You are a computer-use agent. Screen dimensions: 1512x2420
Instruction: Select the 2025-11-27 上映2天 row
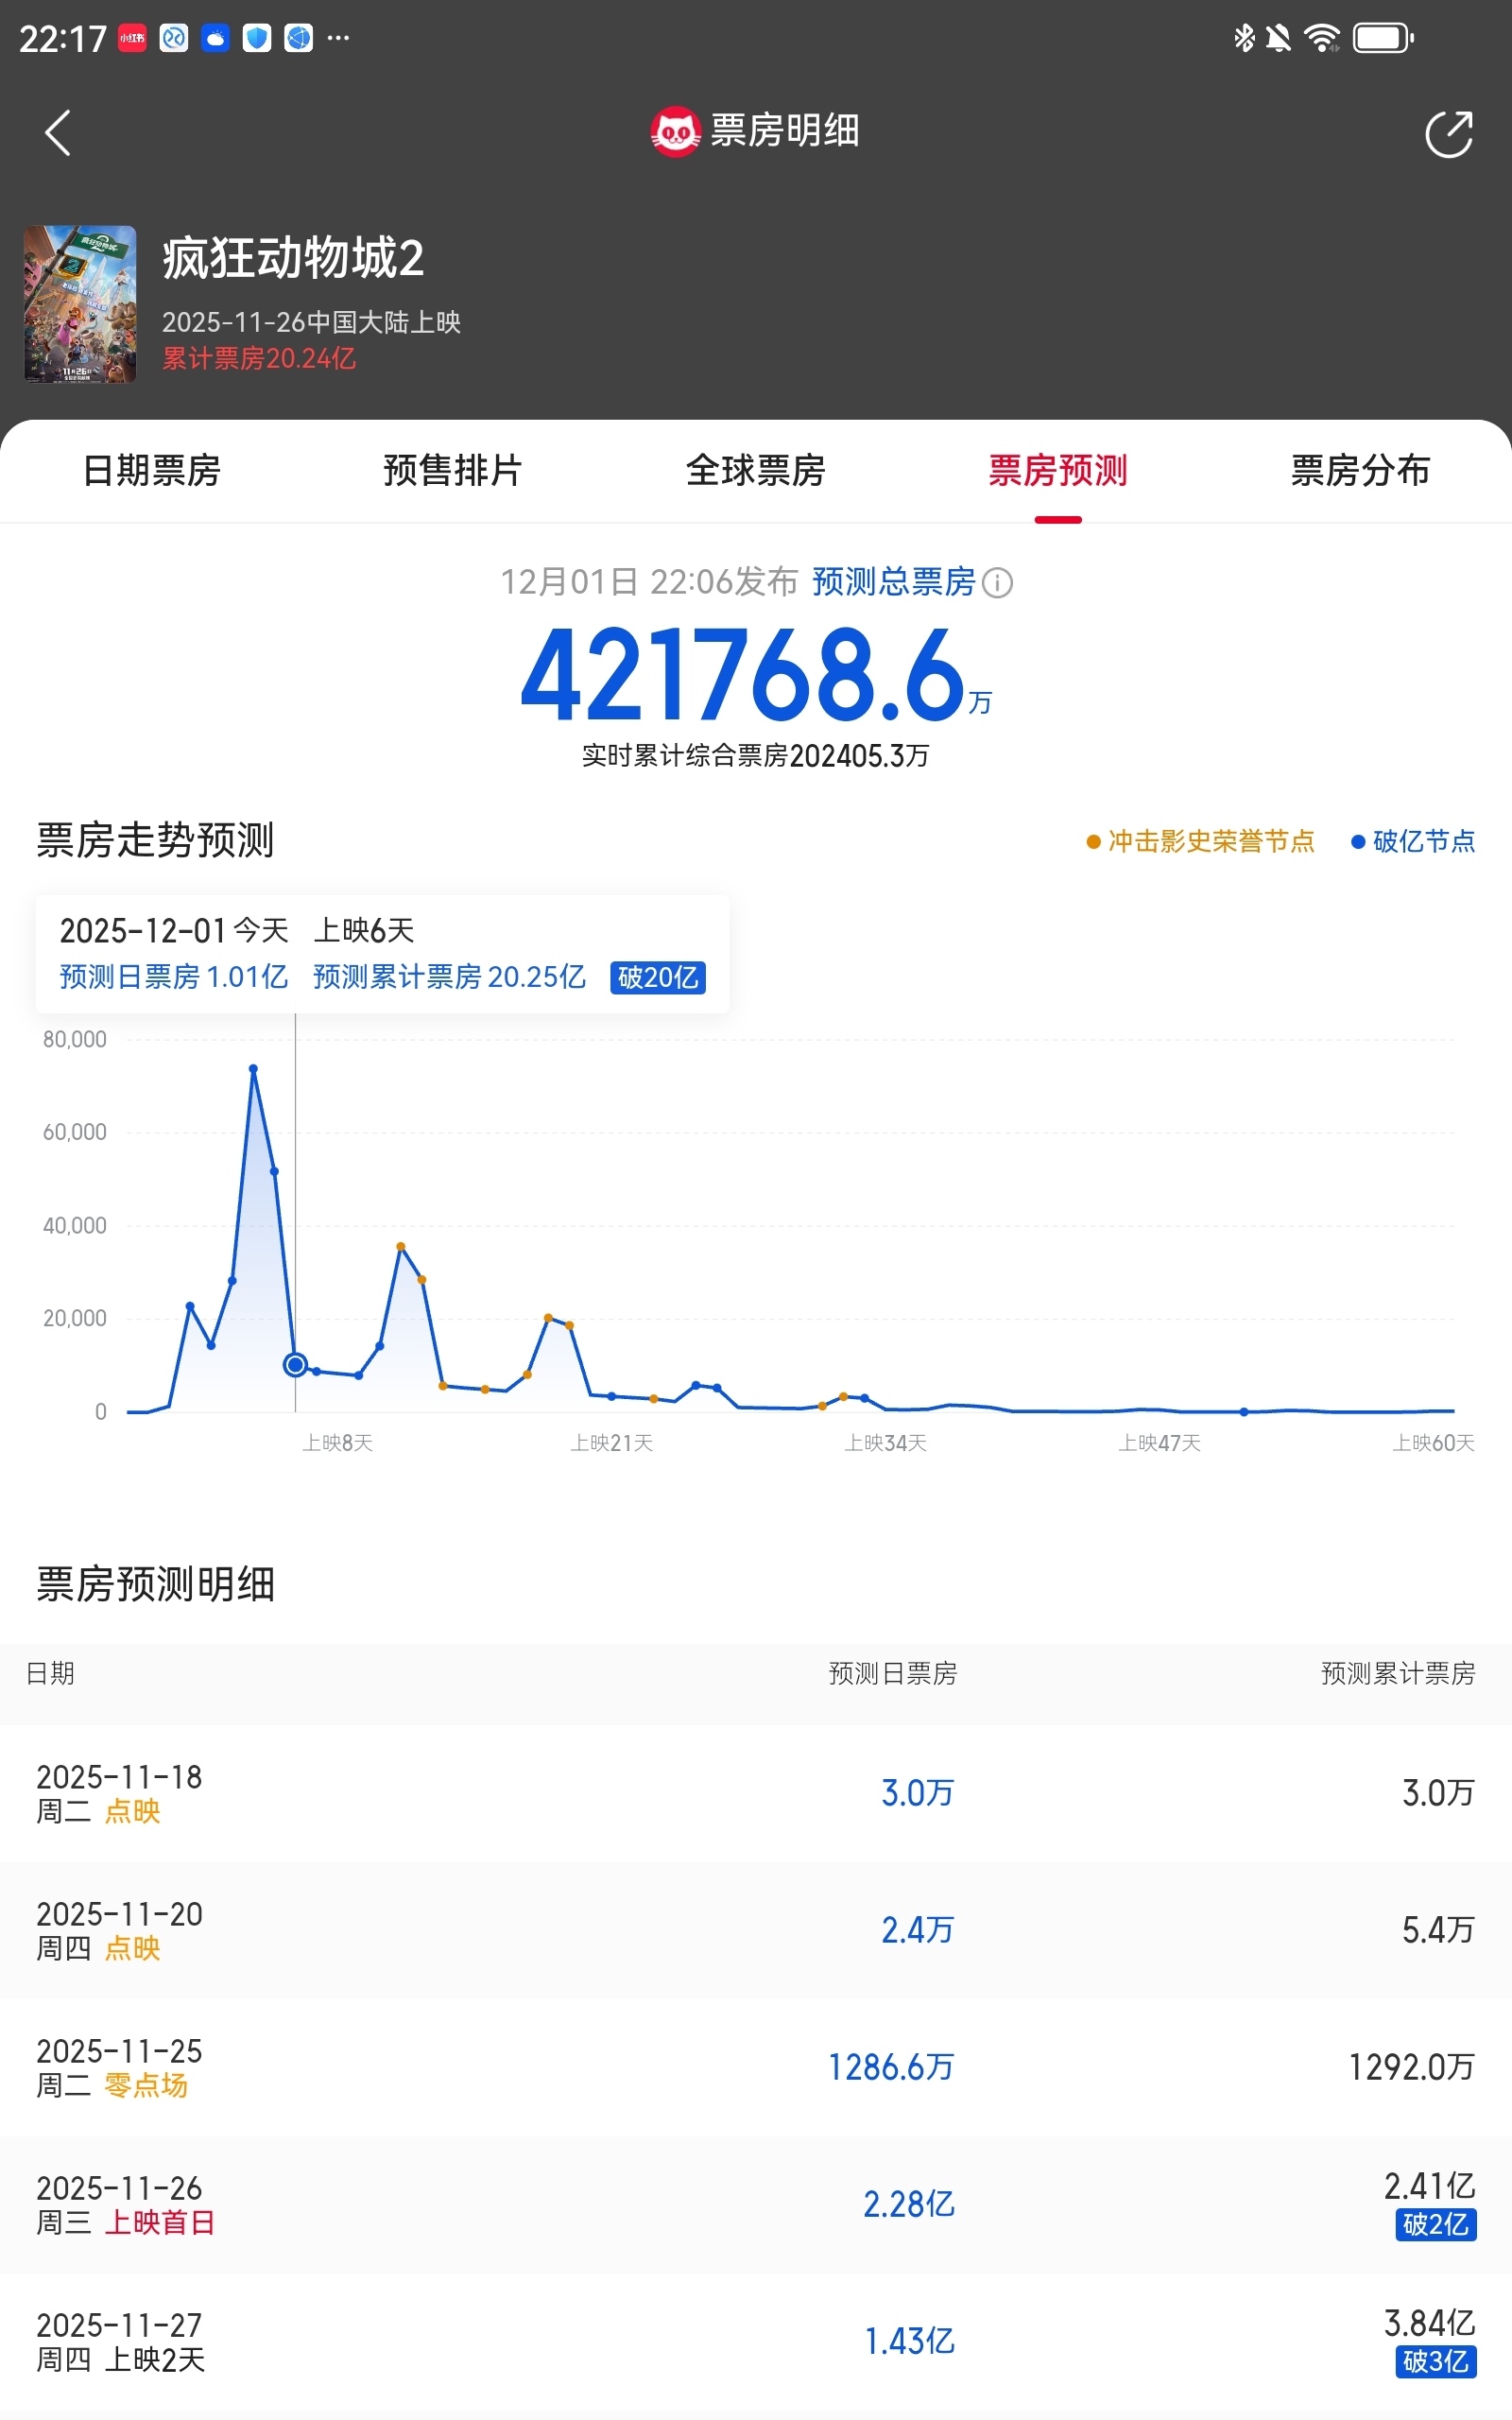pyautogui.click(x=756, y=2341)
